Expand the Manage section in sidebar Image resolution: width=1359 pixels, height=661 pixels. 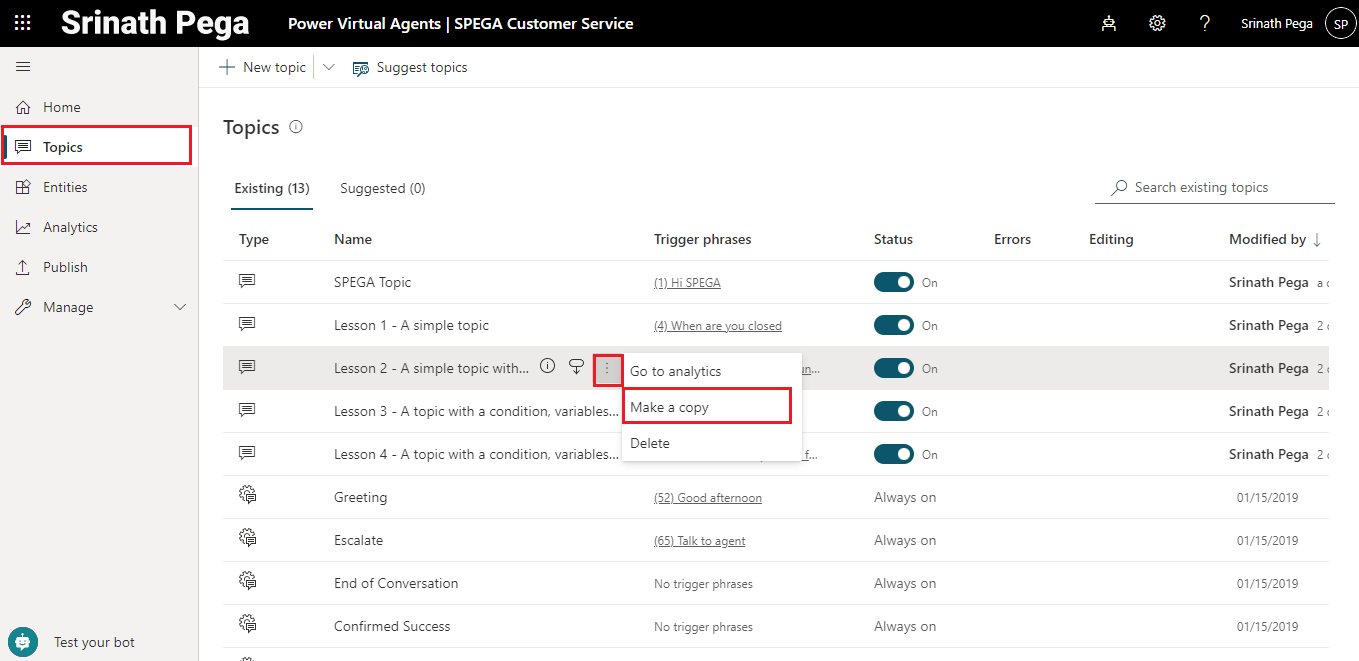[x=181, y=307]
